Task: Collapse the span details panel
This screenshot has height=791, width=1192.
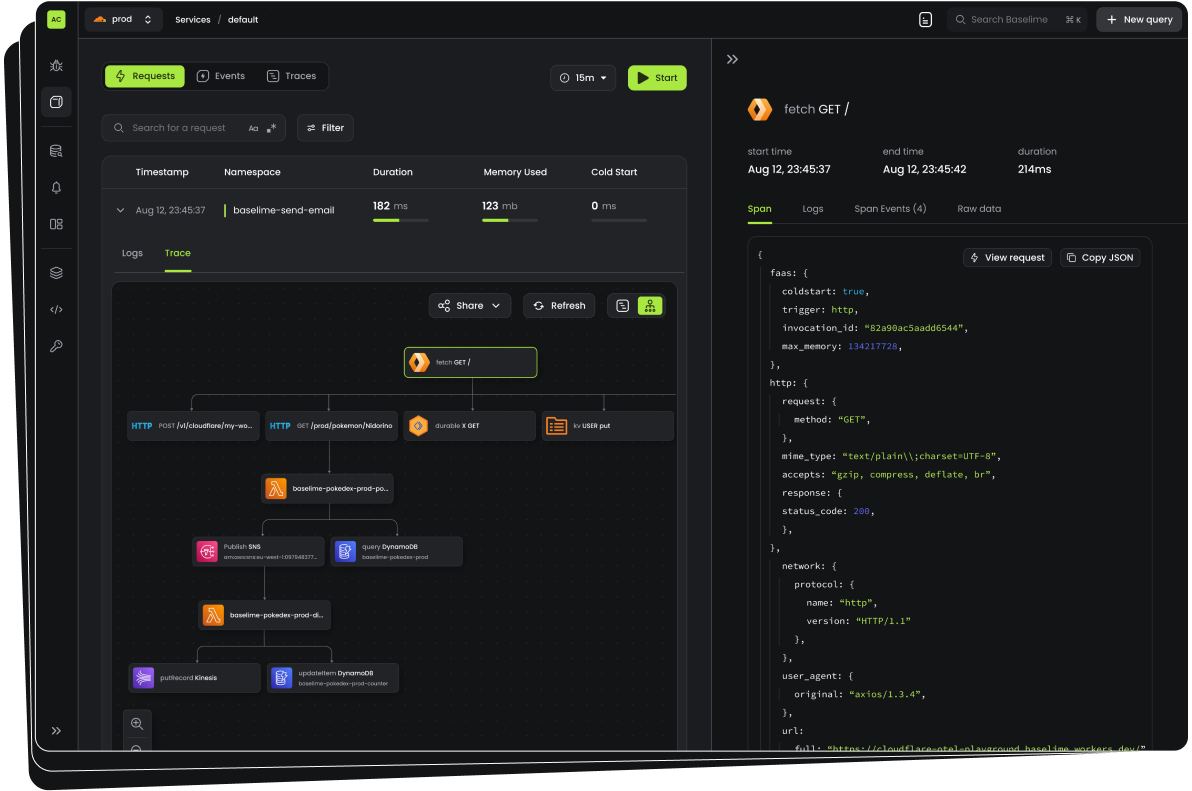Action: pyautogui.click(x=732, y=60)
